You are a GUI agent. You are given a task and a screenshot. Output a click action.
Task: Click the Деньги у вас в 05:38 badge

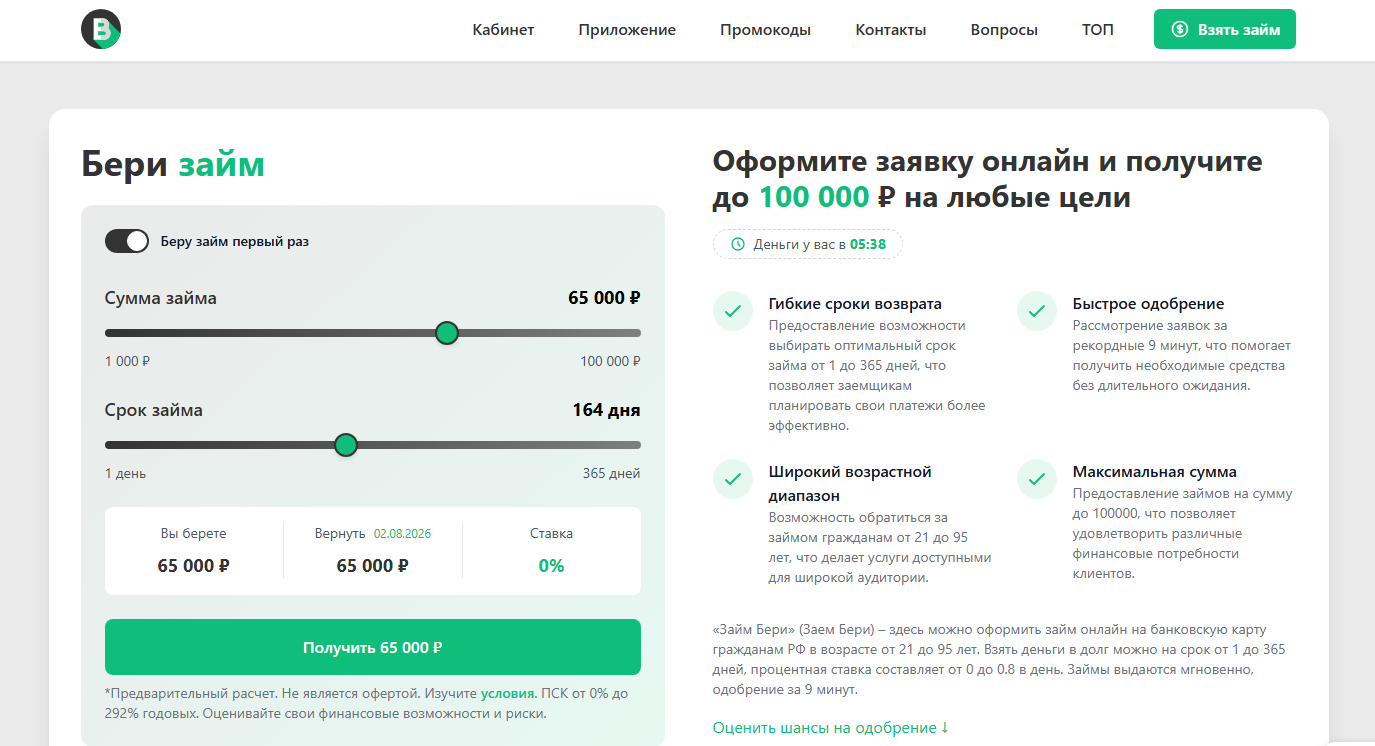[x=808, y=244]
